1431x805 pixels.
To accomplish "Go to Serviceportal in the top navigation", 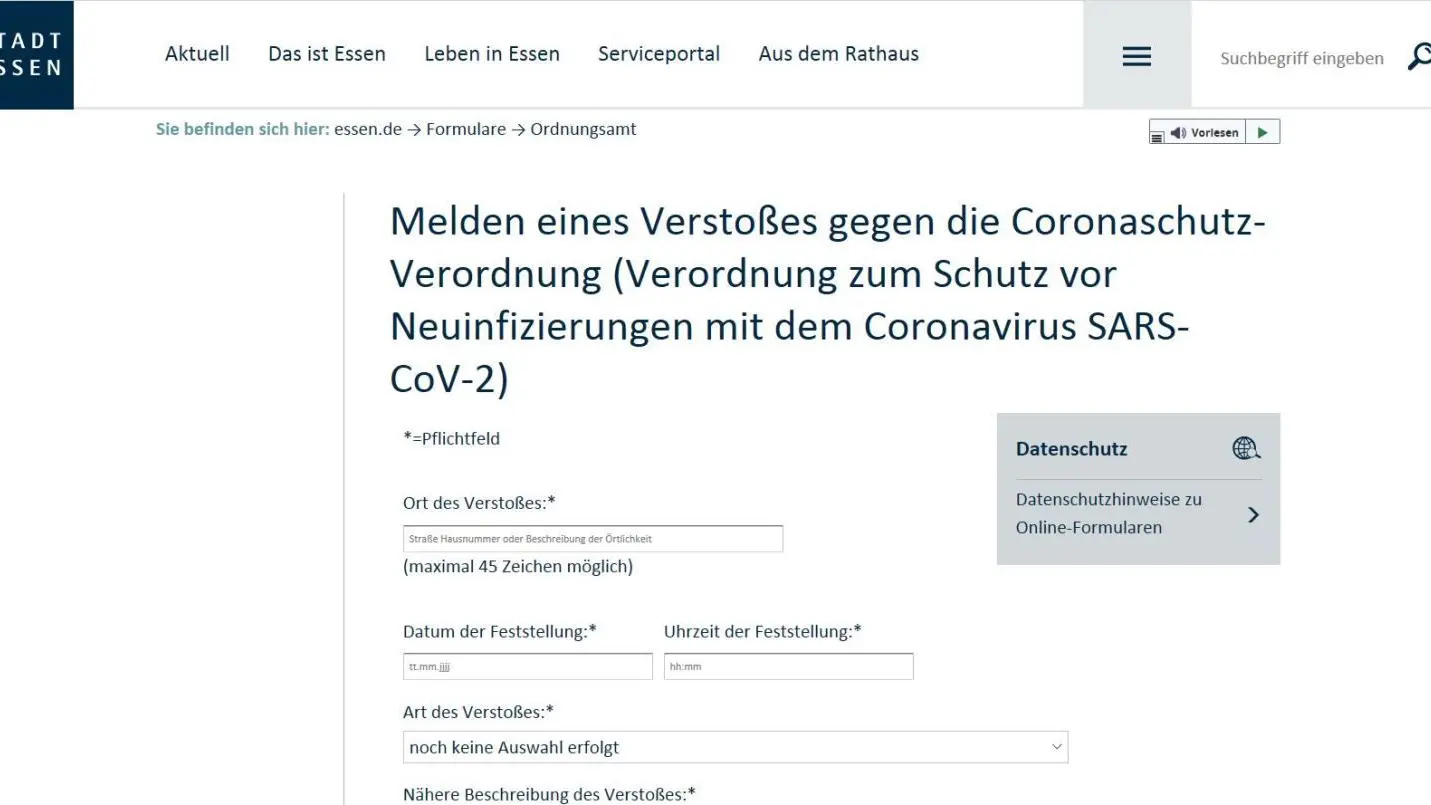I will point(658,54).
